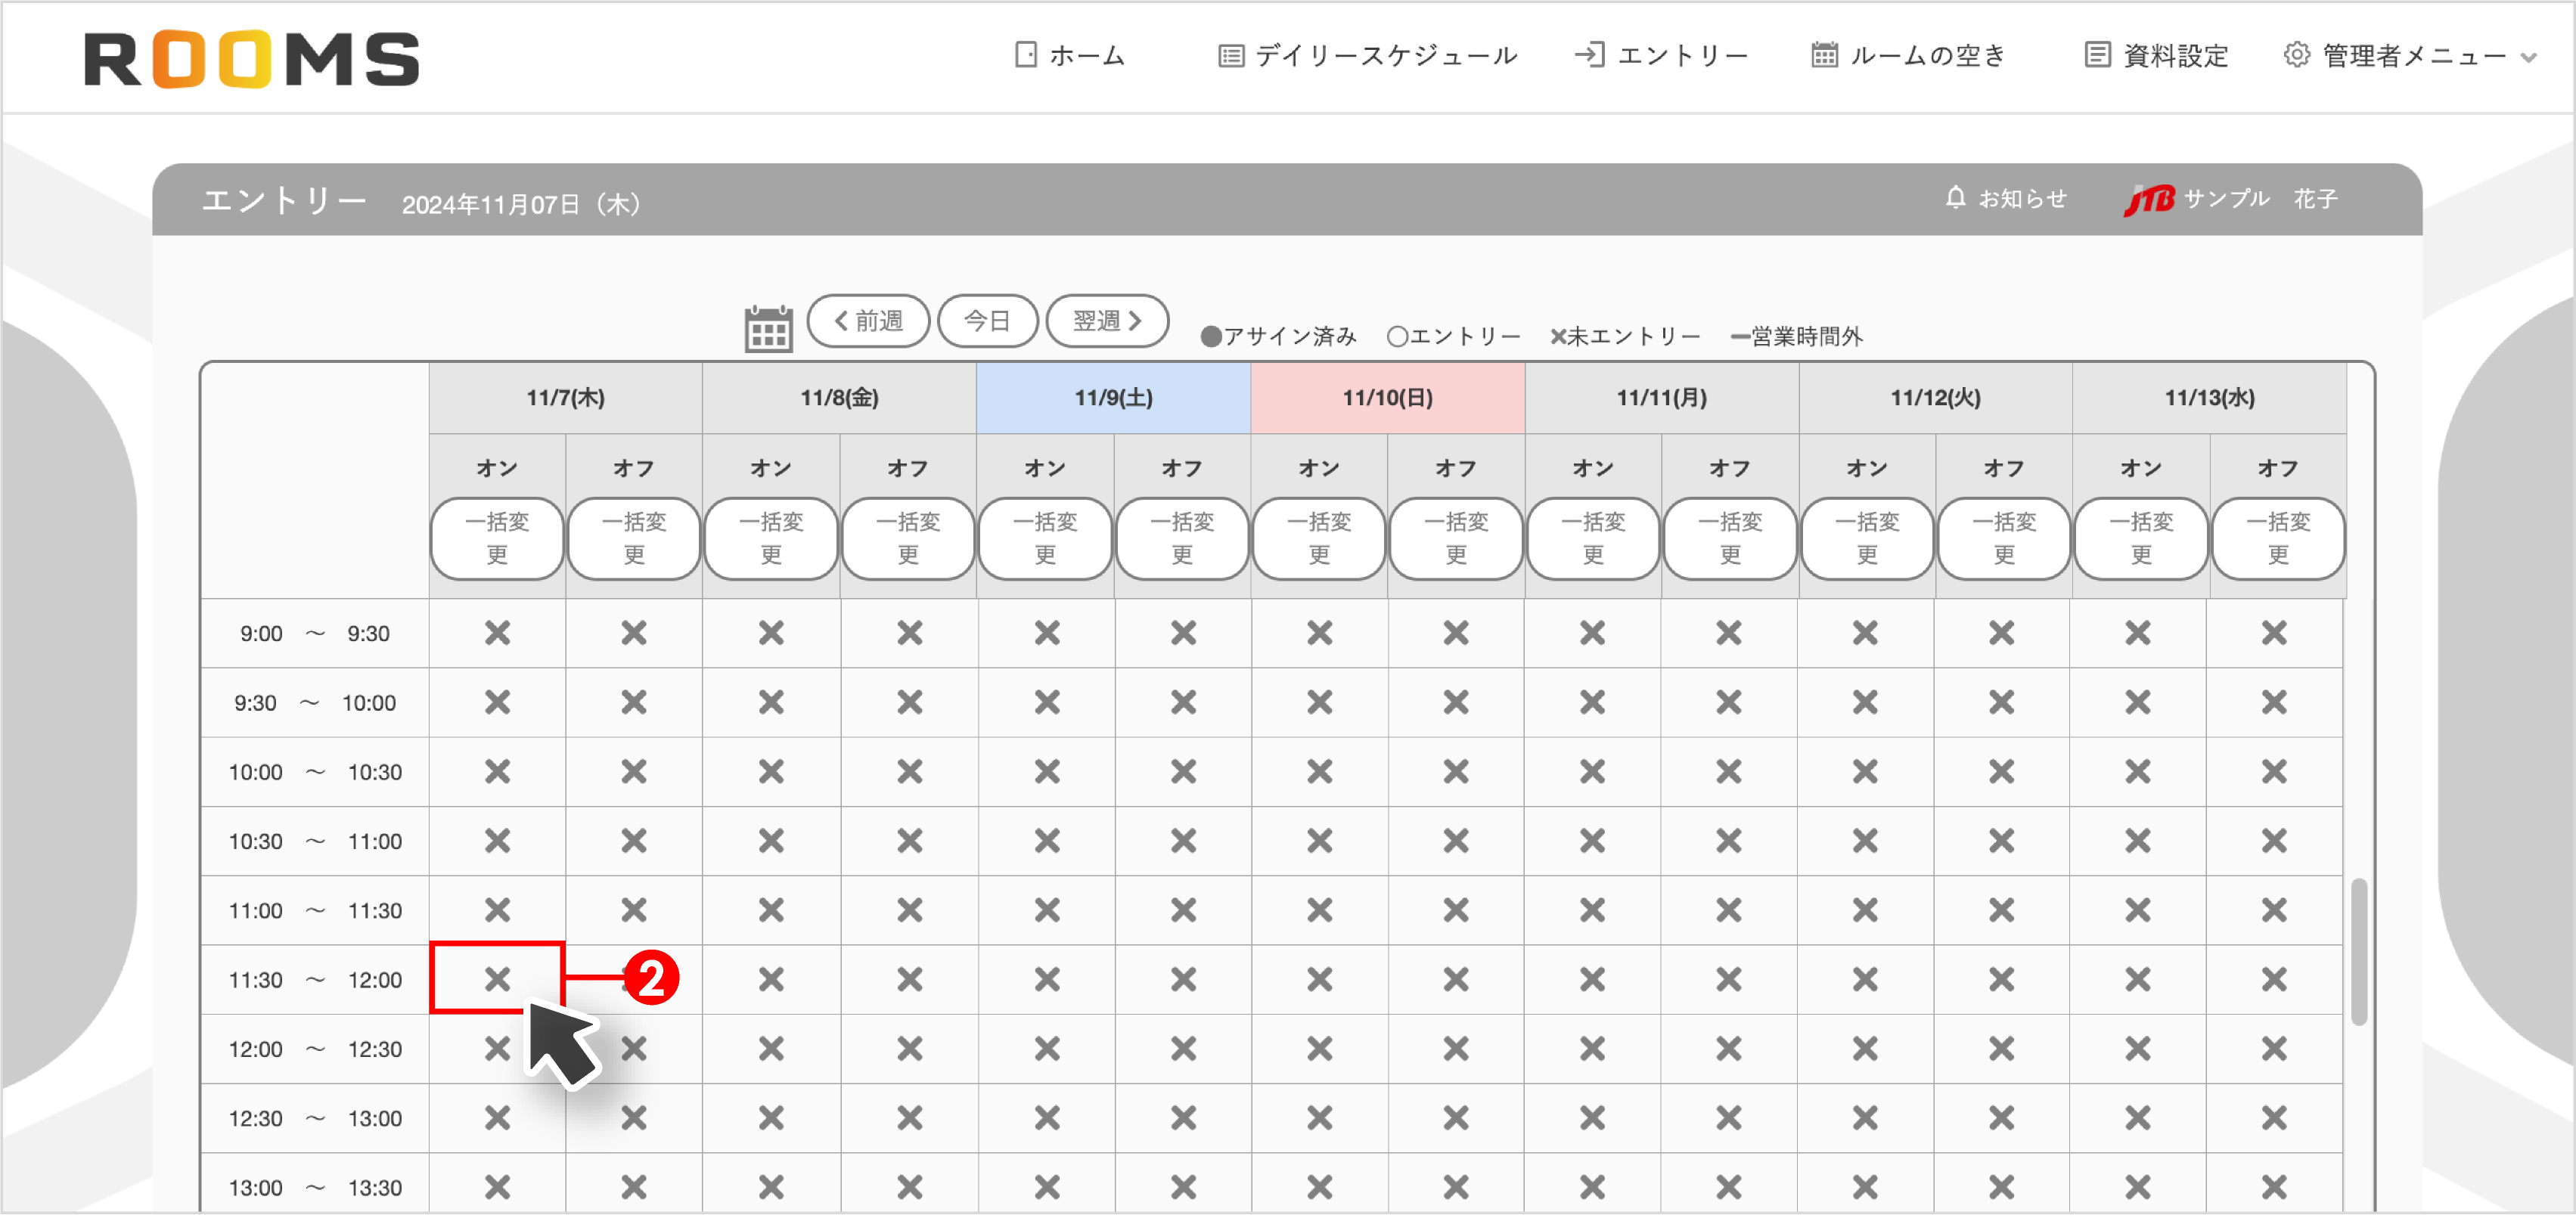Image resolution: width=2576 pixels, height=1215 pixels.
Task: Click the エントリー arrow icon
Action: 1591,56
